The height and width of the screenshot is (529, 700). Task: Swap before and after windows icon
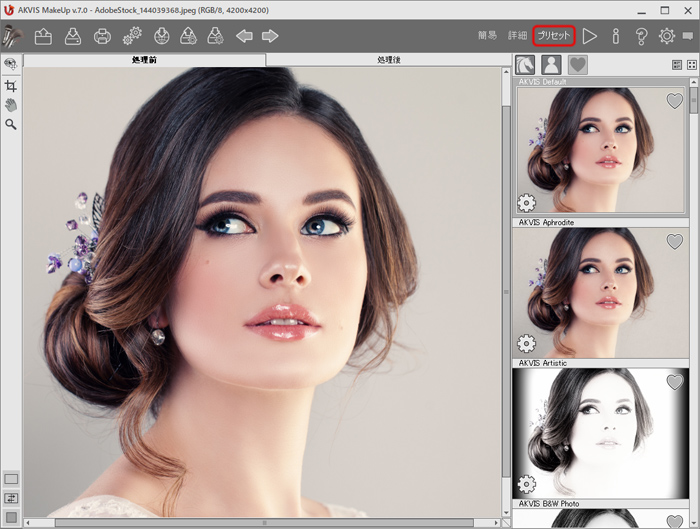(x=11, y=498)
